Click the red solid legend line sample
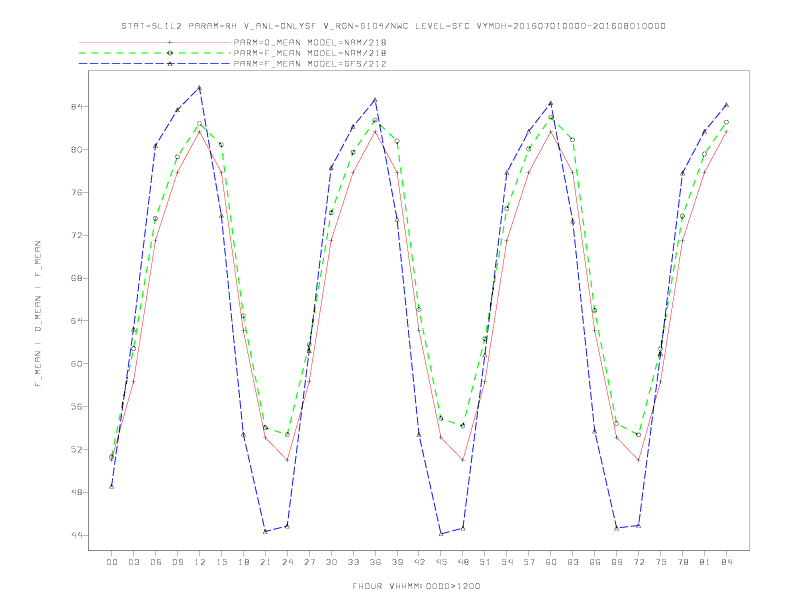Screen dimensions: 792x612 155,42
